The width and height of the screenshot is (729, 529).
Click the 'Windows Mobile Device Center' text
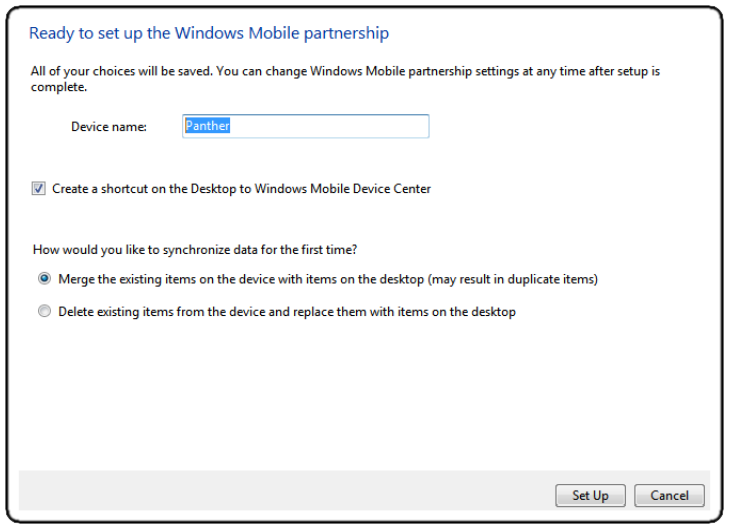point(343,189)
